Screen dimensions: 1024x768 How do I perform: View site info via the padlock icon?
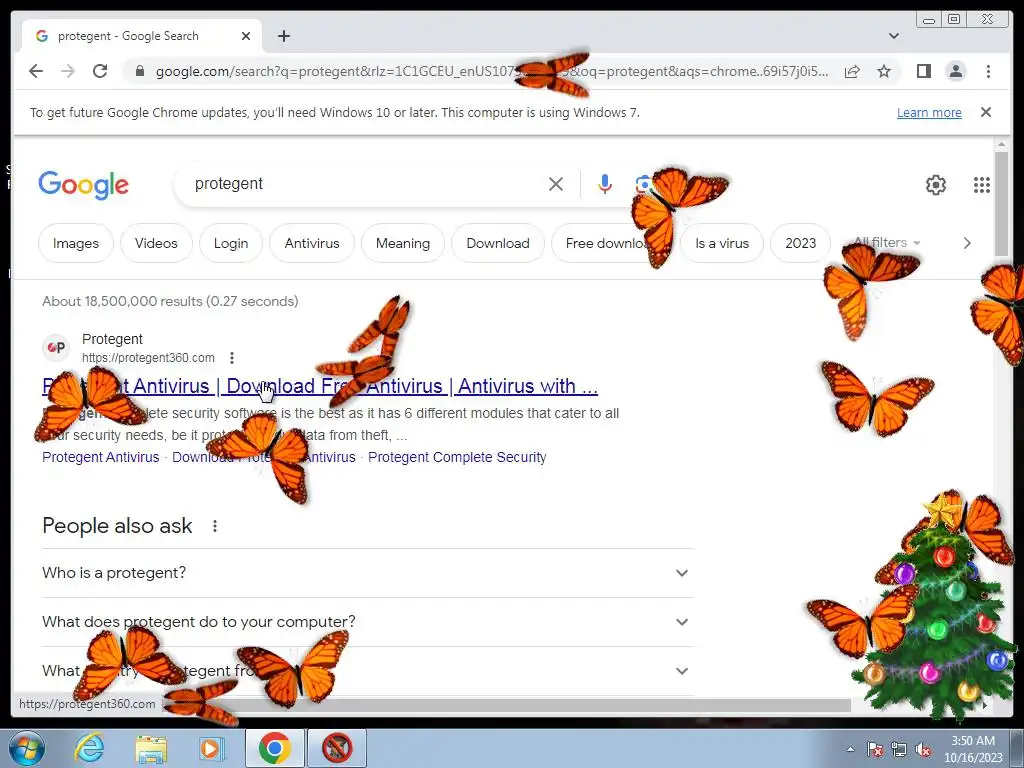pyautogui.click(x=139, y=71)
